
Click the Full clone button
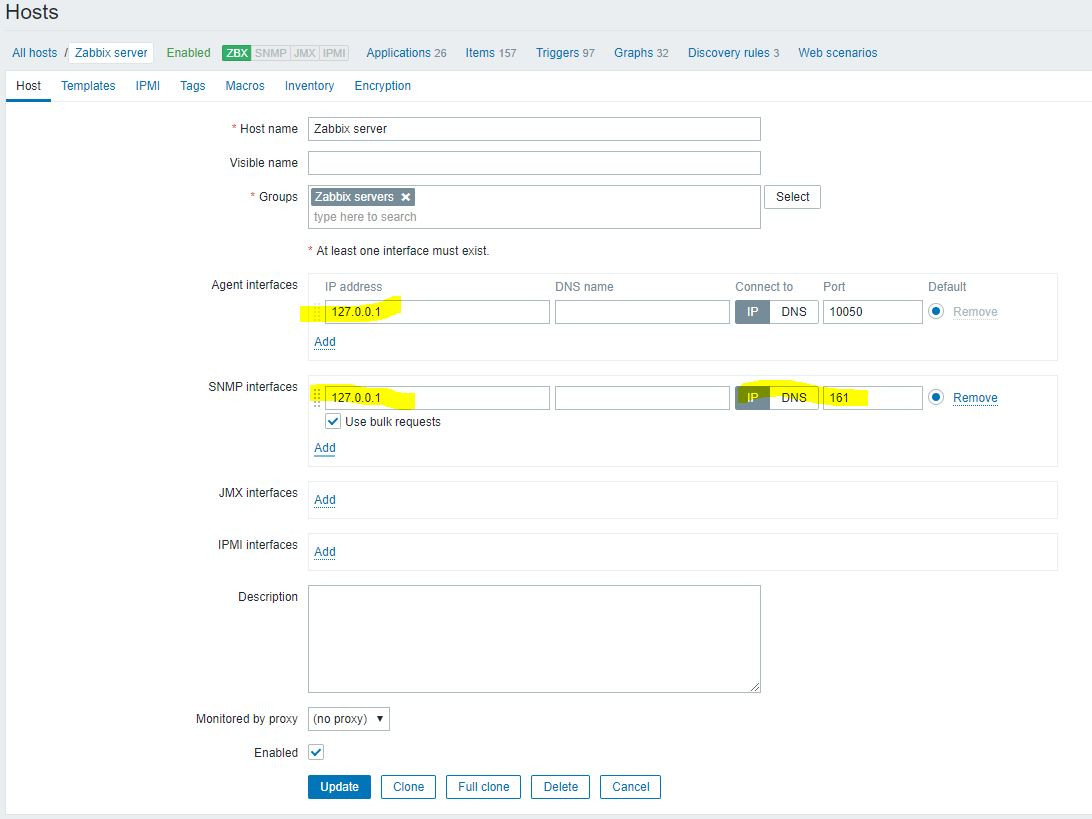[x=483, y=787]
